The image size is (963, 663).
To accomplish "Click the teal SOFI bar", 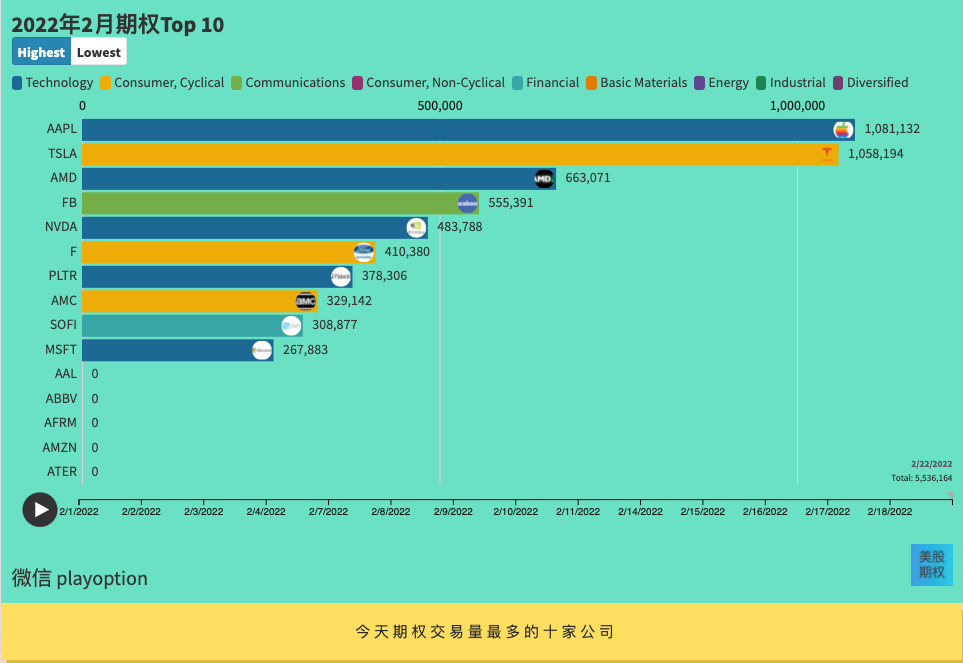I will click(x=192, y=326).
